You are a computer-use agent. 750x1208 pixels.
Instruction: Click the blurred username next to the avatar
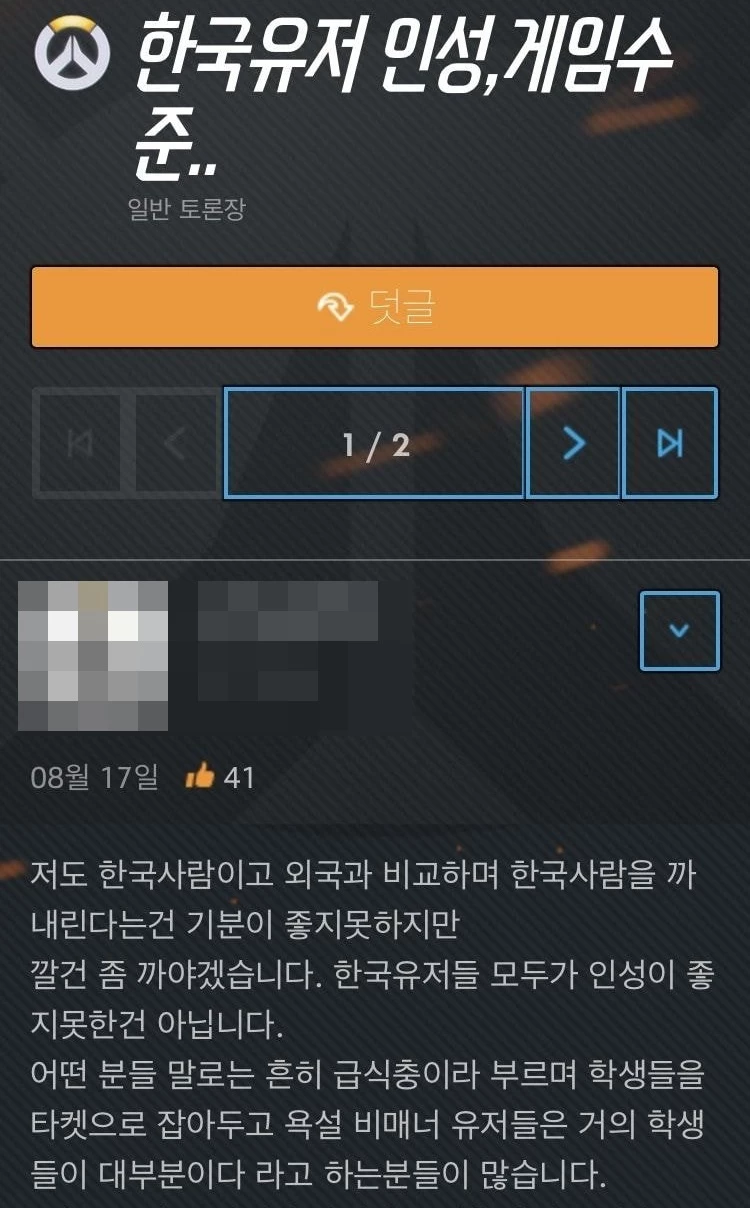[x=288, y=640]
